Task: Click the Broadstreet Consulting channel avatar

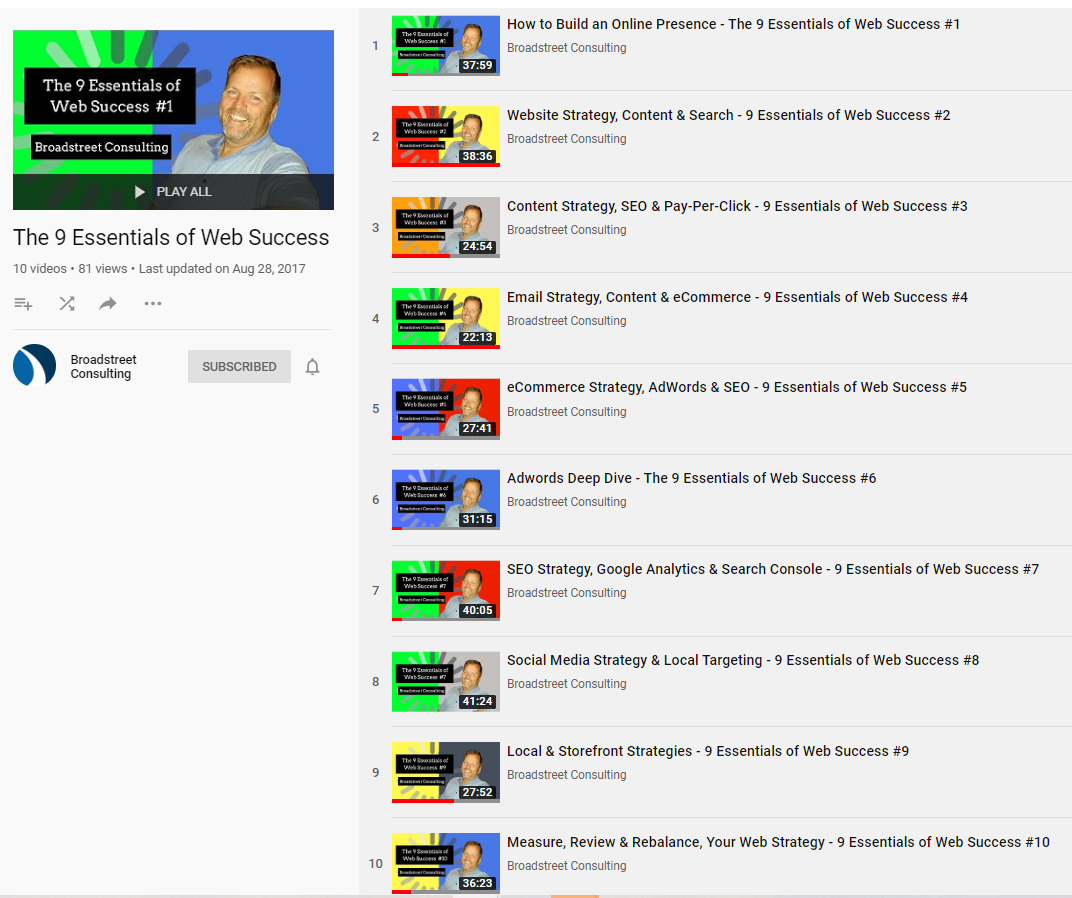Action: coord(34,365)
